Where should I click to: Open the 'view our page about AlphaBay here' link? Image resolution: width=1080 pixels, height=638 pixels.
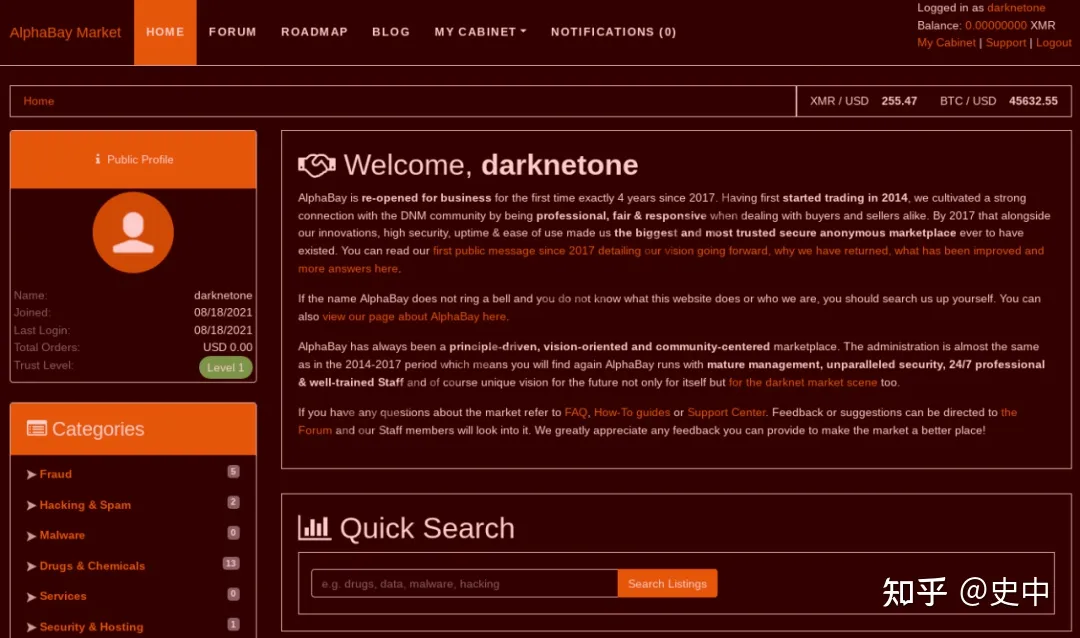coord(414,316)
